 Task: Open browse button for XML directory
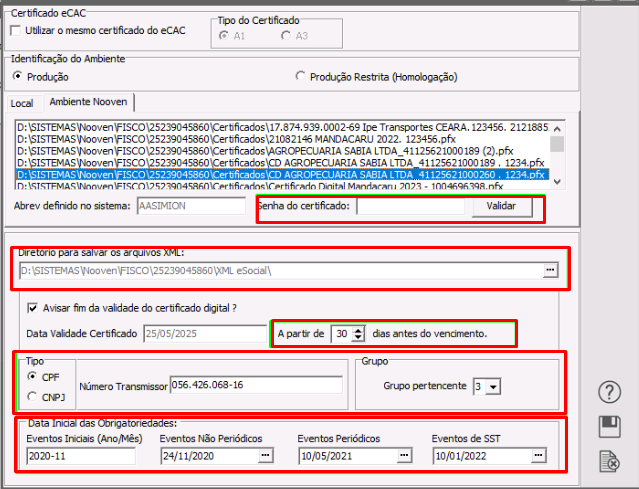pyautogui.click(x=549, y=270)
